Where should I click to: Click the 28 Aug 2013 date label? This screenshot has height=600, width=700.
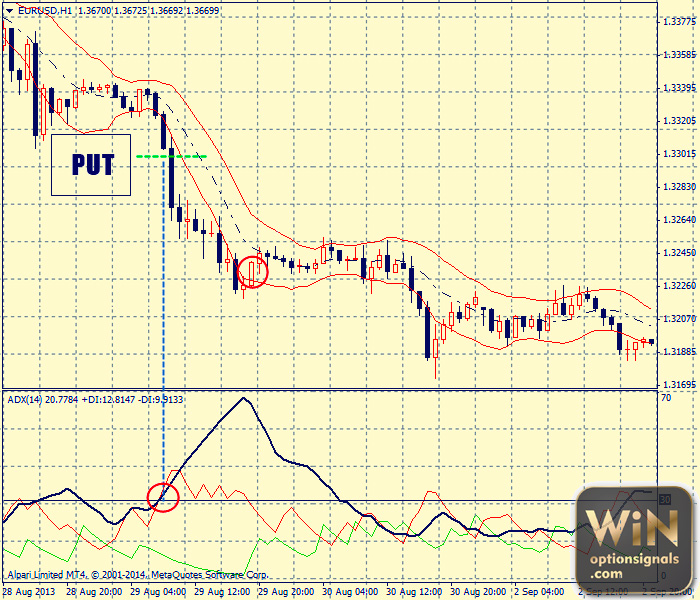(27, 591)
